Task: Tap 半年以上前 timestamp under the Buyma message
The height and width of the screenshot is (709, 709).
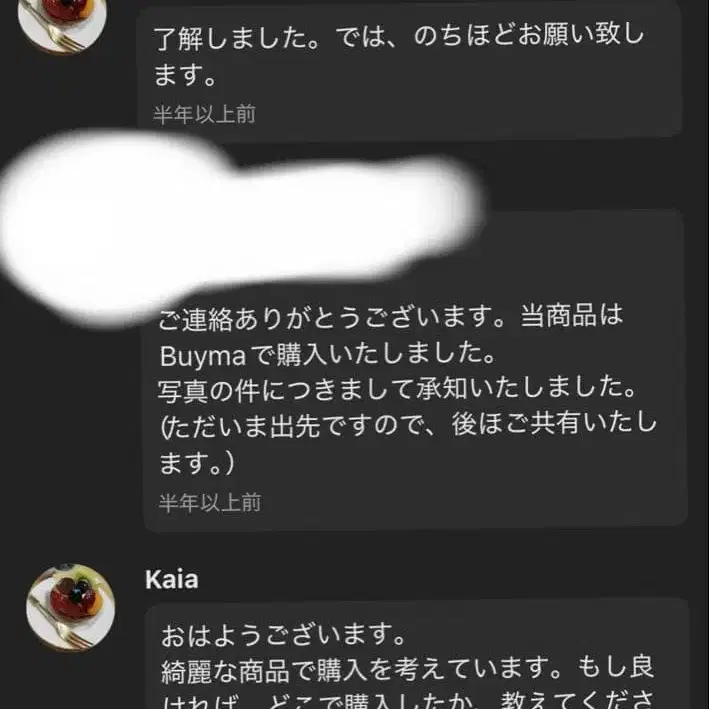Action: point(210,503)
